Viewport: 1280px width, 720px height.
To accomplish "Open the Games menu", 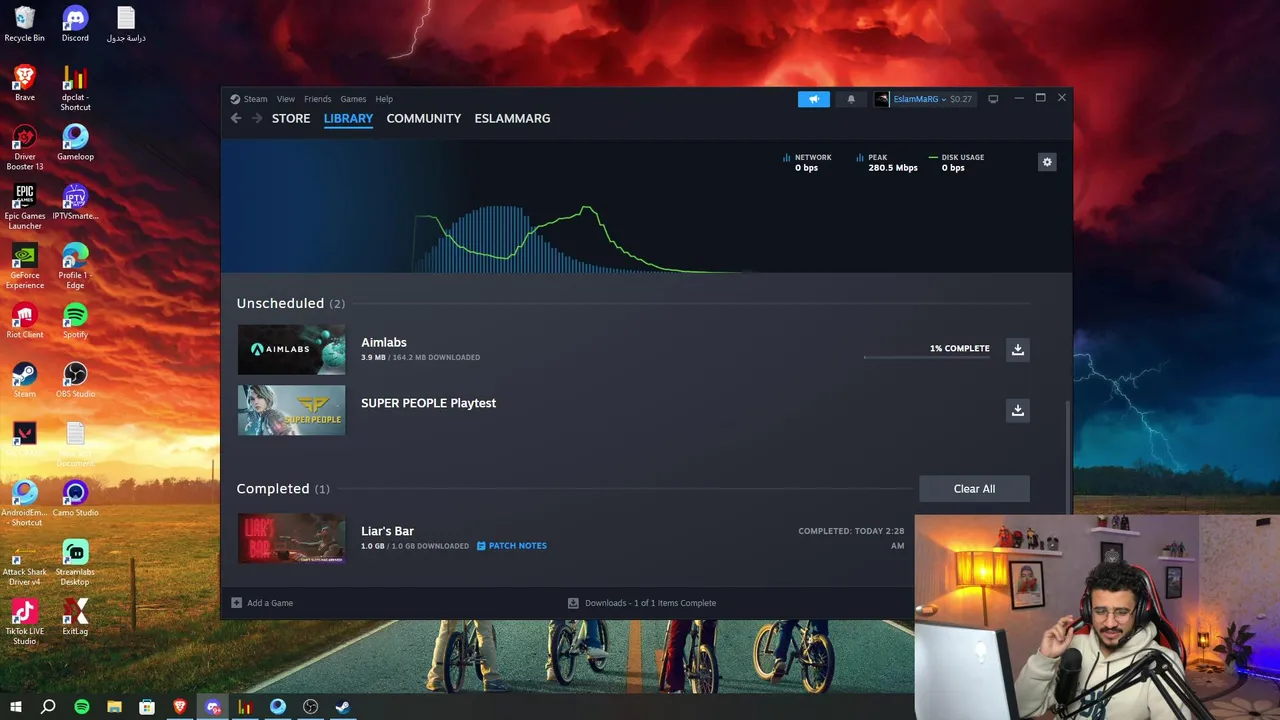I will click(353, 99).
